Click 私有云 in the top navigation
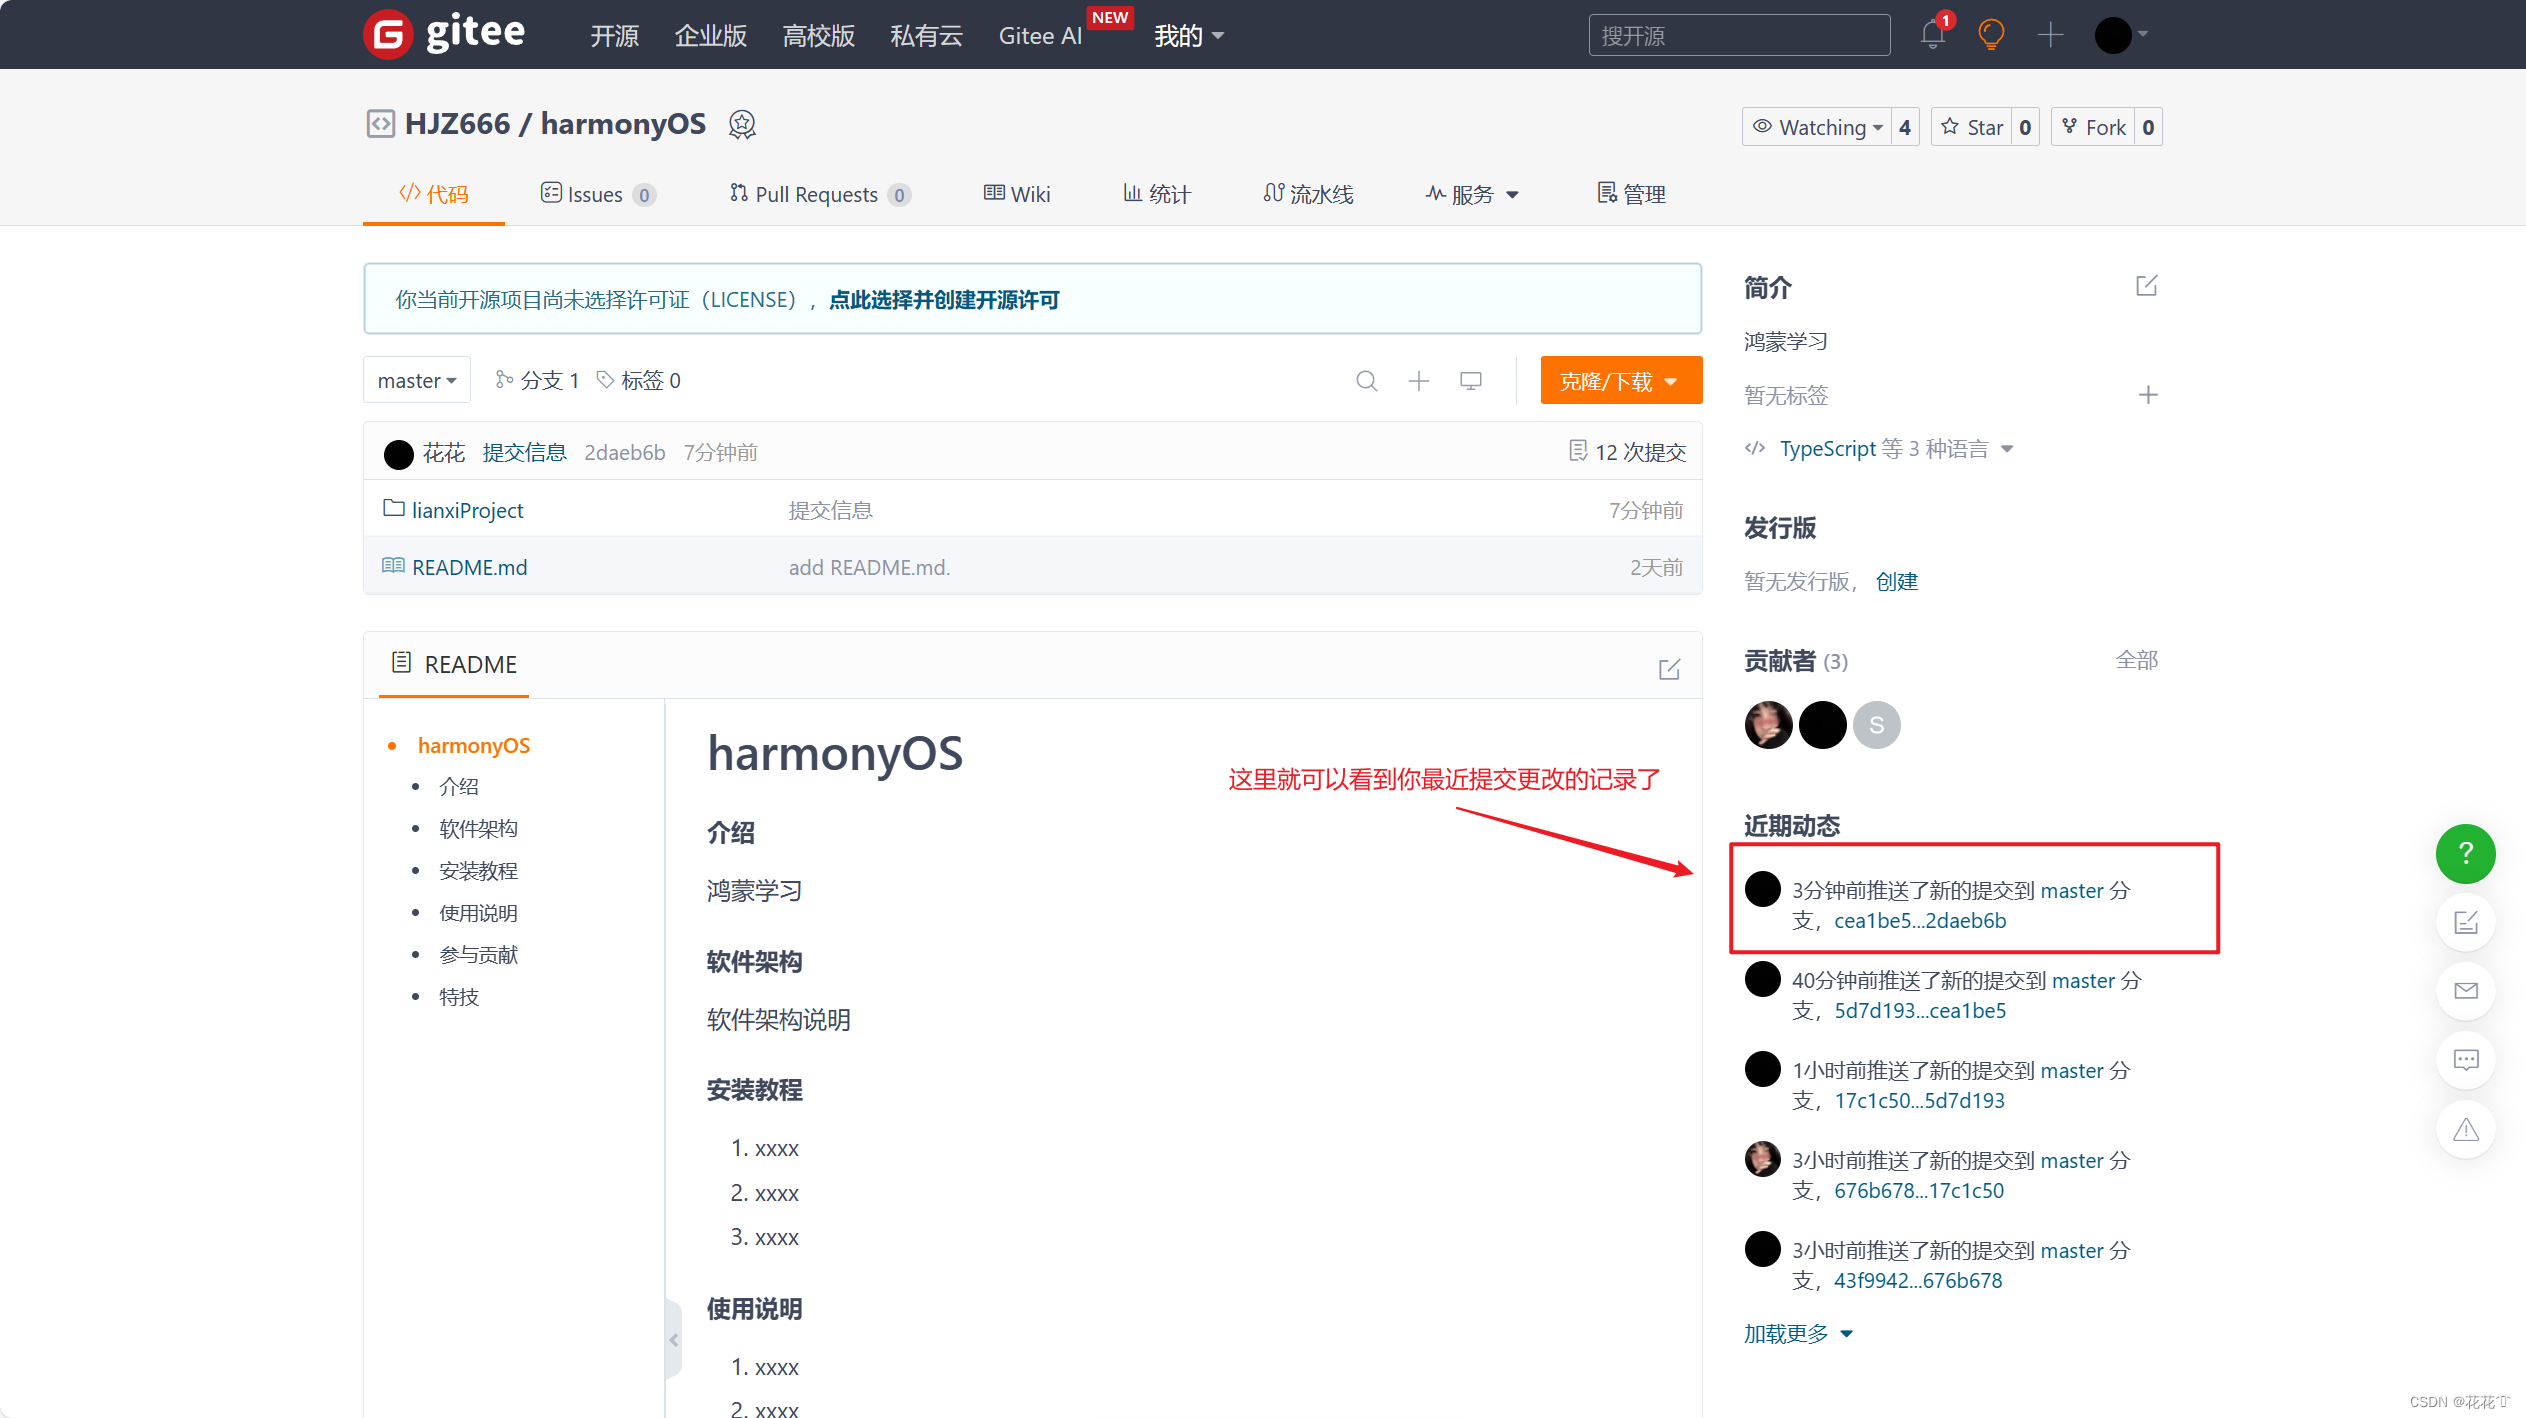2526x1418 pixels. click(x=926, y=36)
